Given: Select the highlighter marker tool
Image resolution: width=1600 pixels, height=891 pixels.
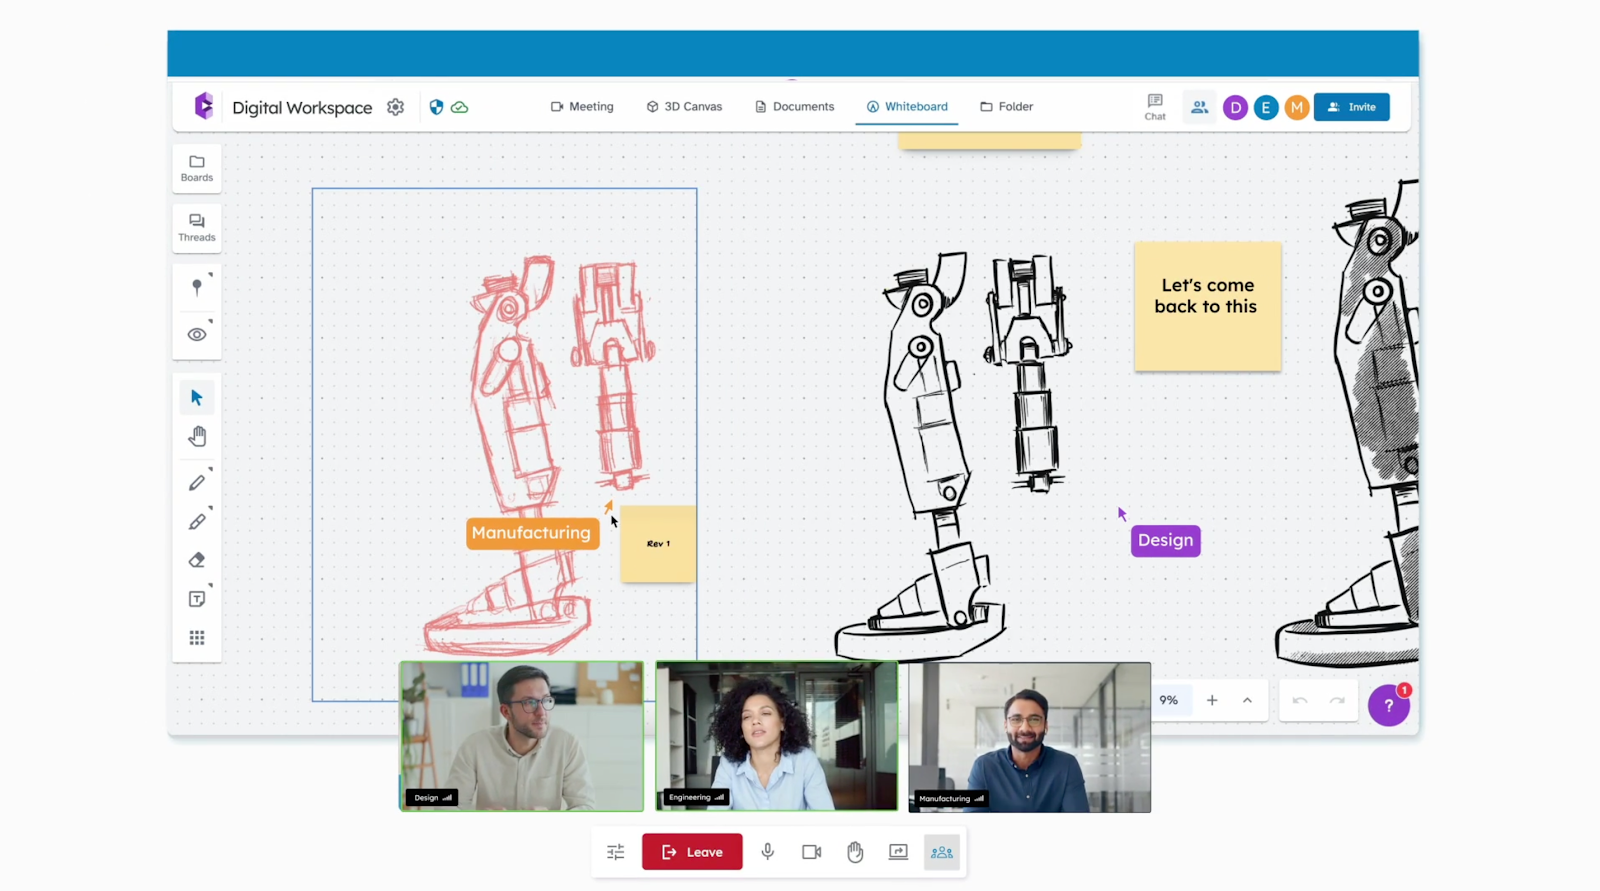Looking at the screenshot, I should pyautogui.click(x=197, y=522).
